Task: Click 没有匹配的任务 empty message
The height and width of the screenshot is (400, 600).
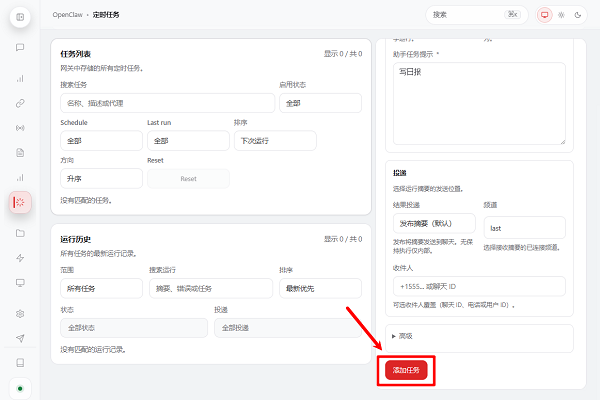Action: click(x=86, y=200)
